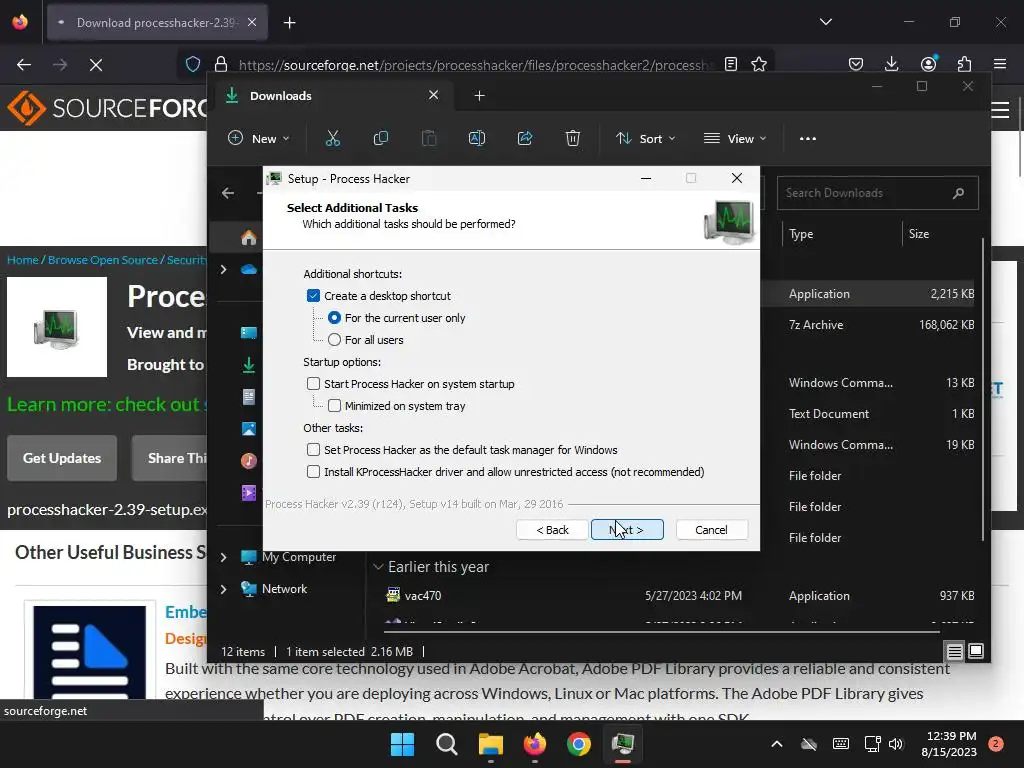Click the Paste icon in Explorer toolbar
The width and height of the screenshot is (1024, 768).
tap(429, 138)
